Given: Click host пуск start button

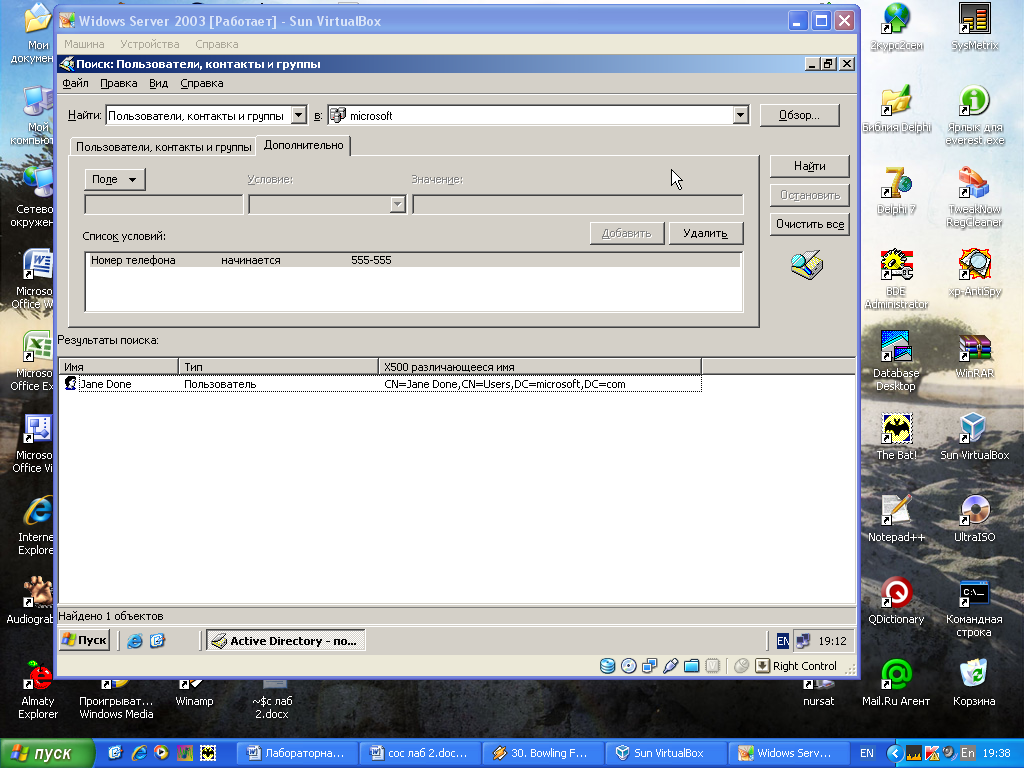Looking at the screenshot, I should [x=46, y=753].
